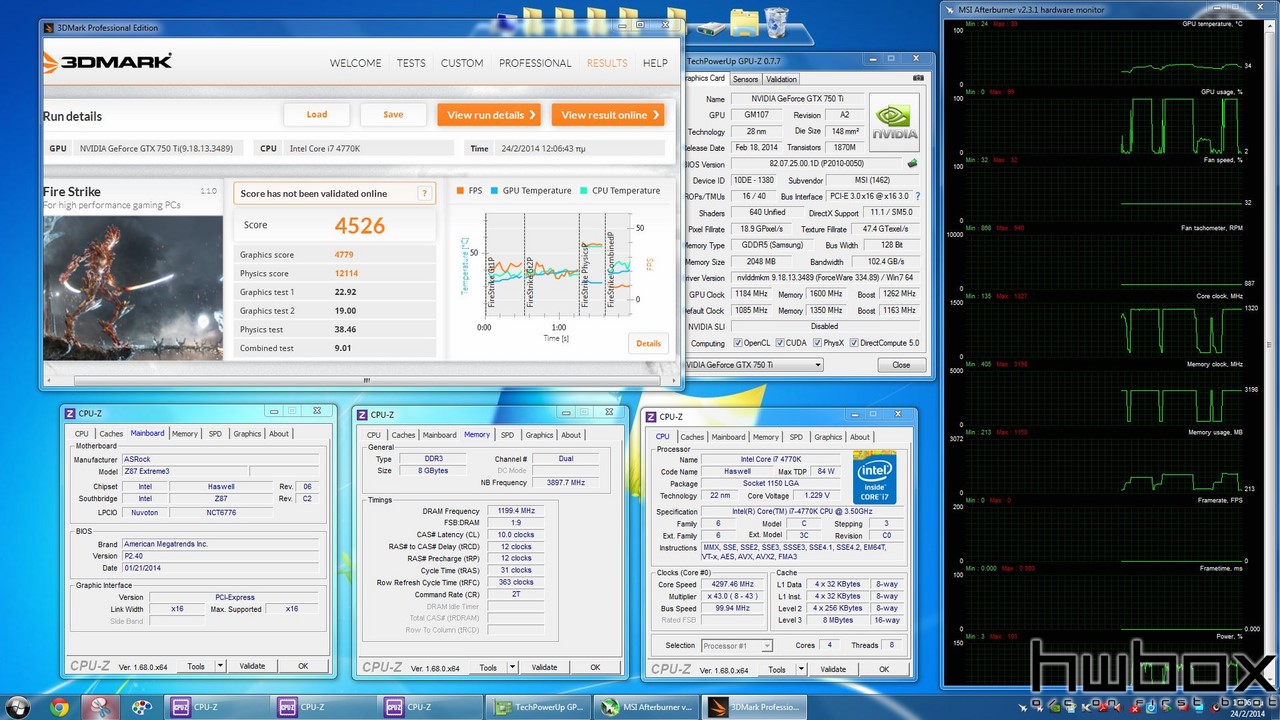This screenshot has width=1280, height=720.
Task: Click the Close button in GPU-Z
Action: pos(901,365)
